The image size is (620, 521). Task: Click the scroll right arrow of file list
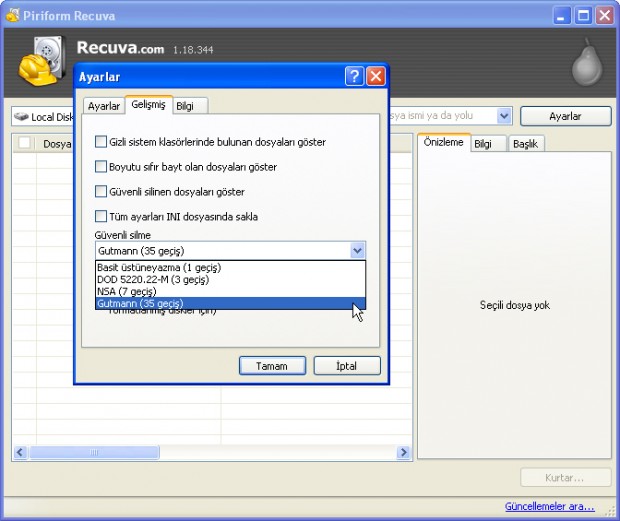click(403, 452)
